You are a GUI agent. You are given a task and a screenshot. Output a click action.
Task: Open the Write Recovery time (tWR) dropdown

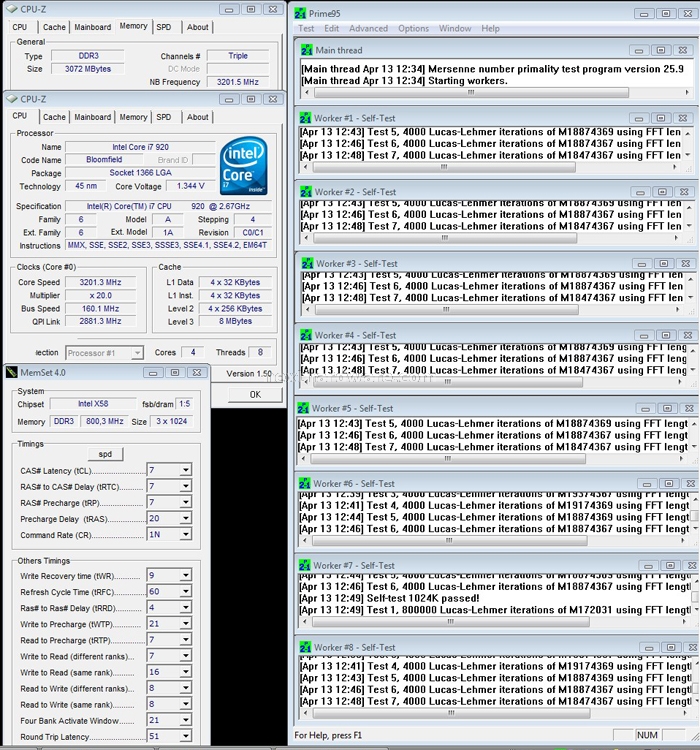pyautogui.click(x=186, y=575)
